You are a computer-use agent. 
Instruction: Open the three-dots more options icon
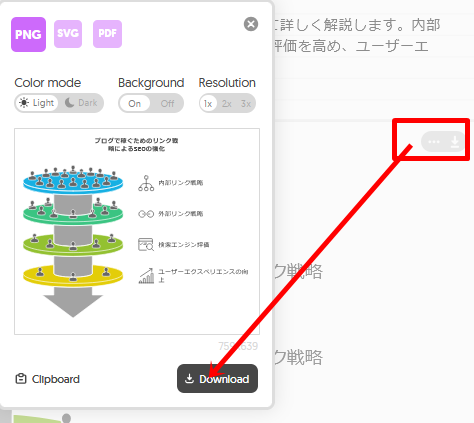pyautogui.click(x=434, y=142)
